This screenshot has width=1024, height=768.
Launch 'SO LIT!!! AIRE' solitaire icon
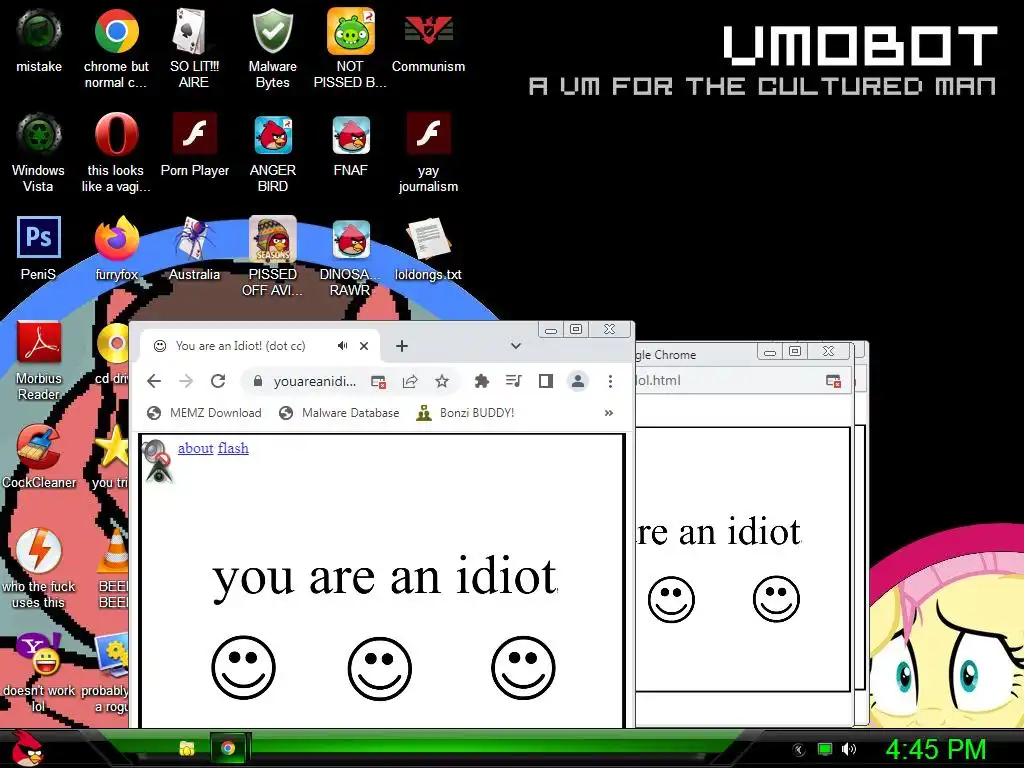194,49
